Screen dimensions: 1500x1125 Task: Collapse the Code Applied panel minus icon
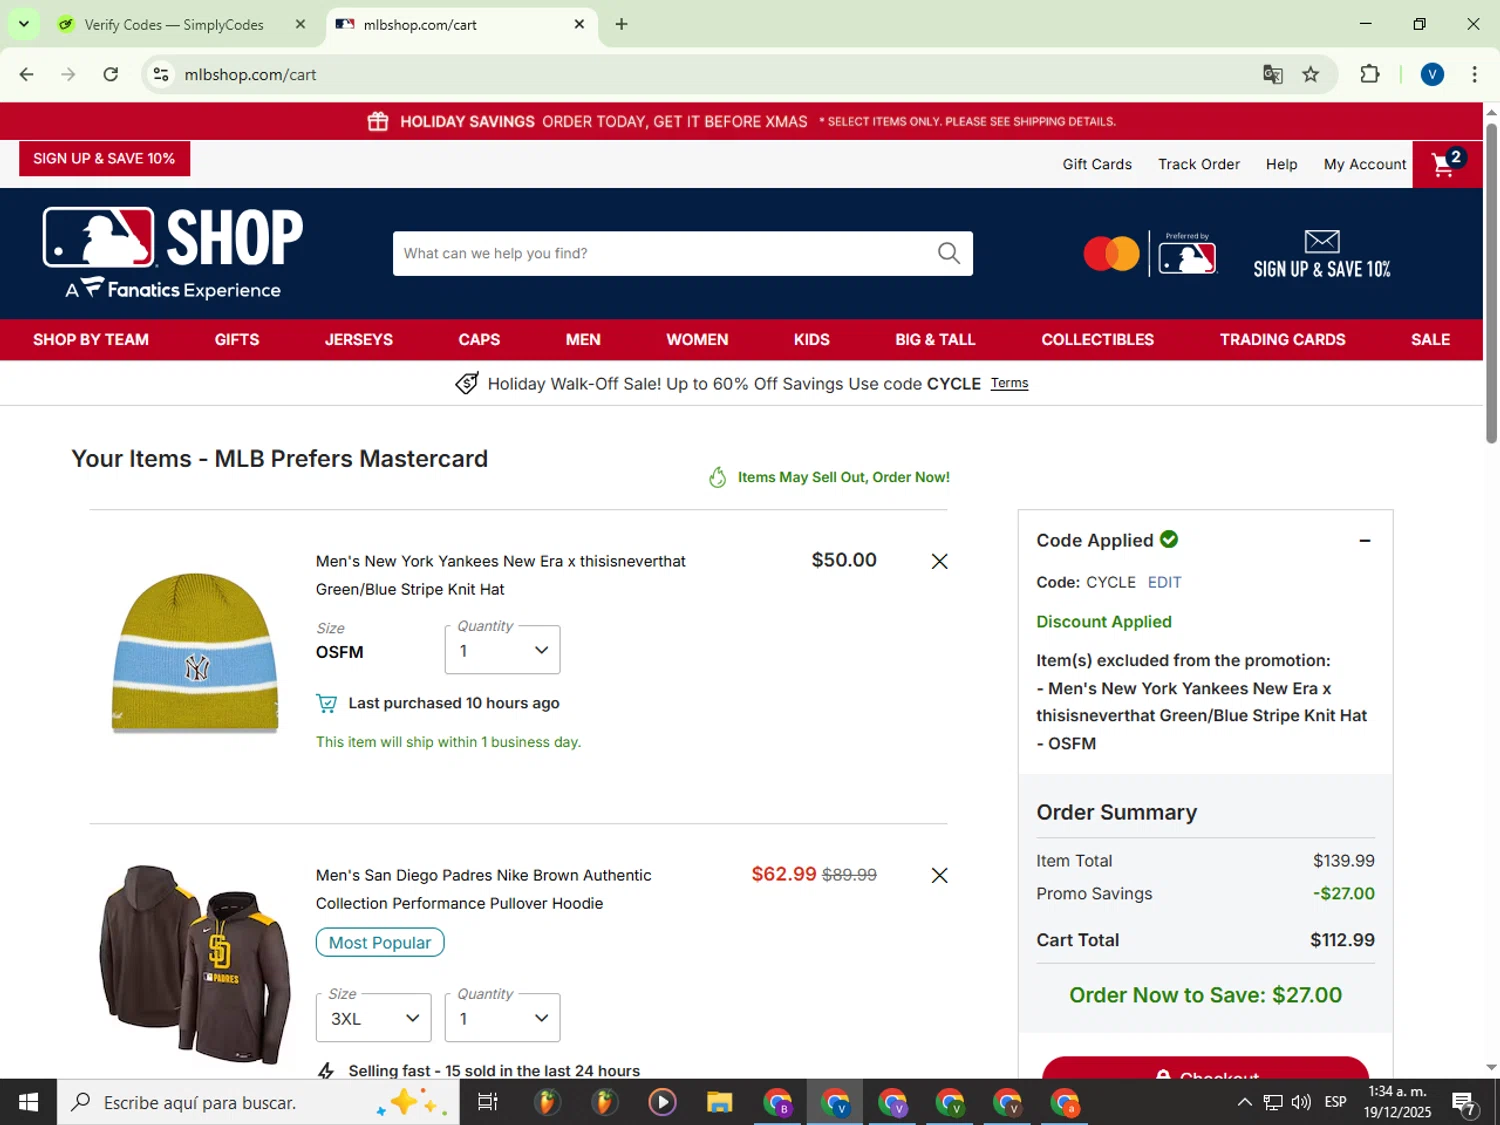tap(1364, 540)
